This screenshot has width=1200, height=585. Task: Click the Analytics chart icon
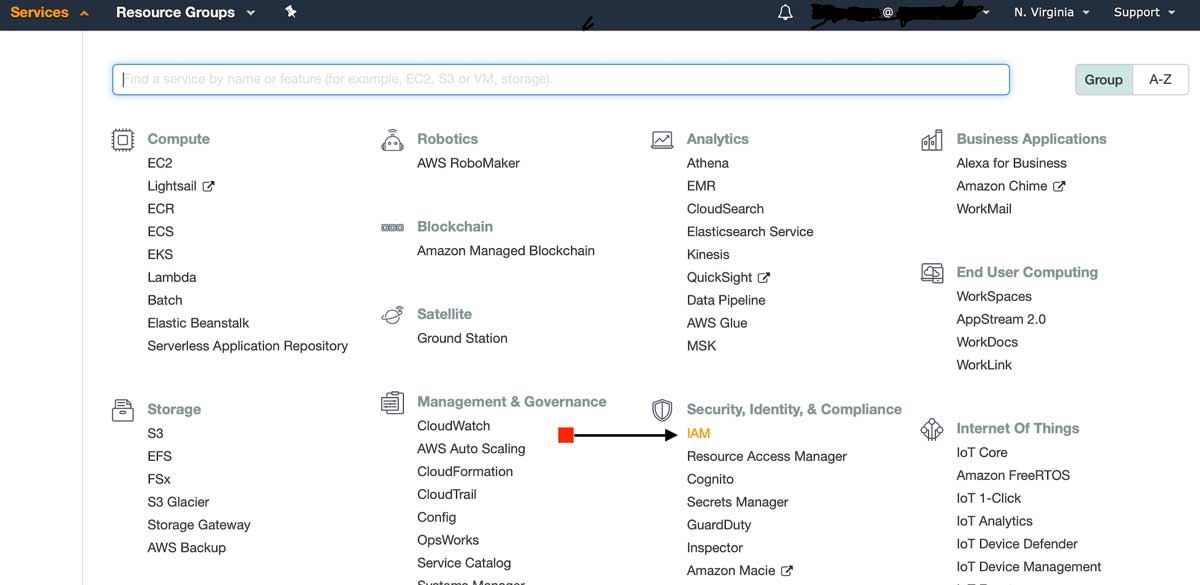pyautogui.click(x=661, y=139)
